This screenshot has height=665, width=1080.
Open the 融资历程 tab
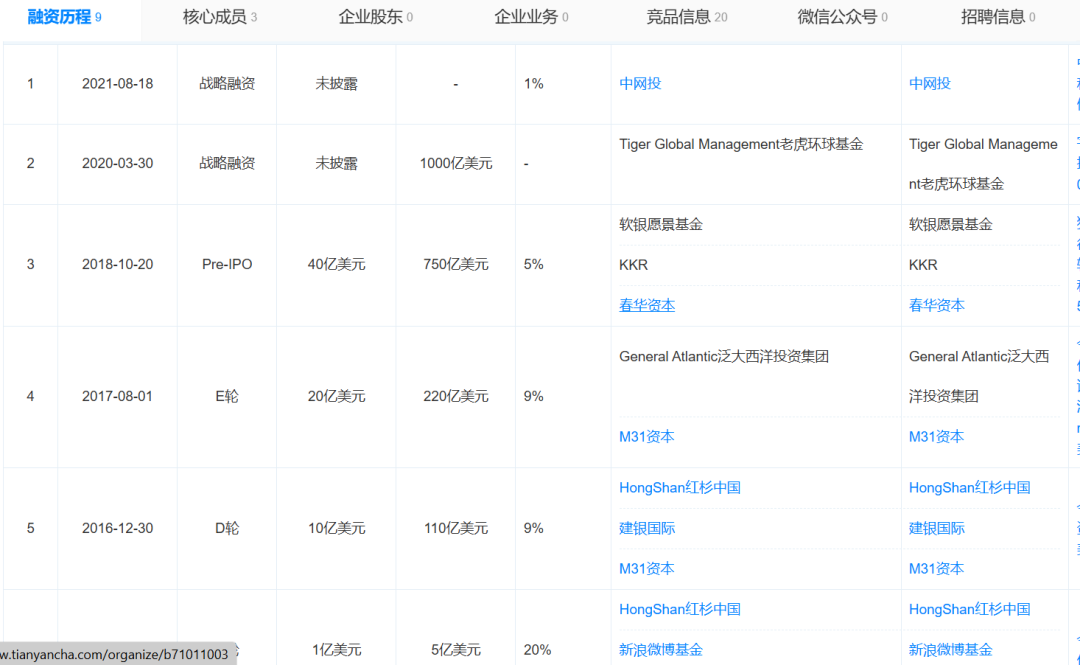click(x=64, y=17)
